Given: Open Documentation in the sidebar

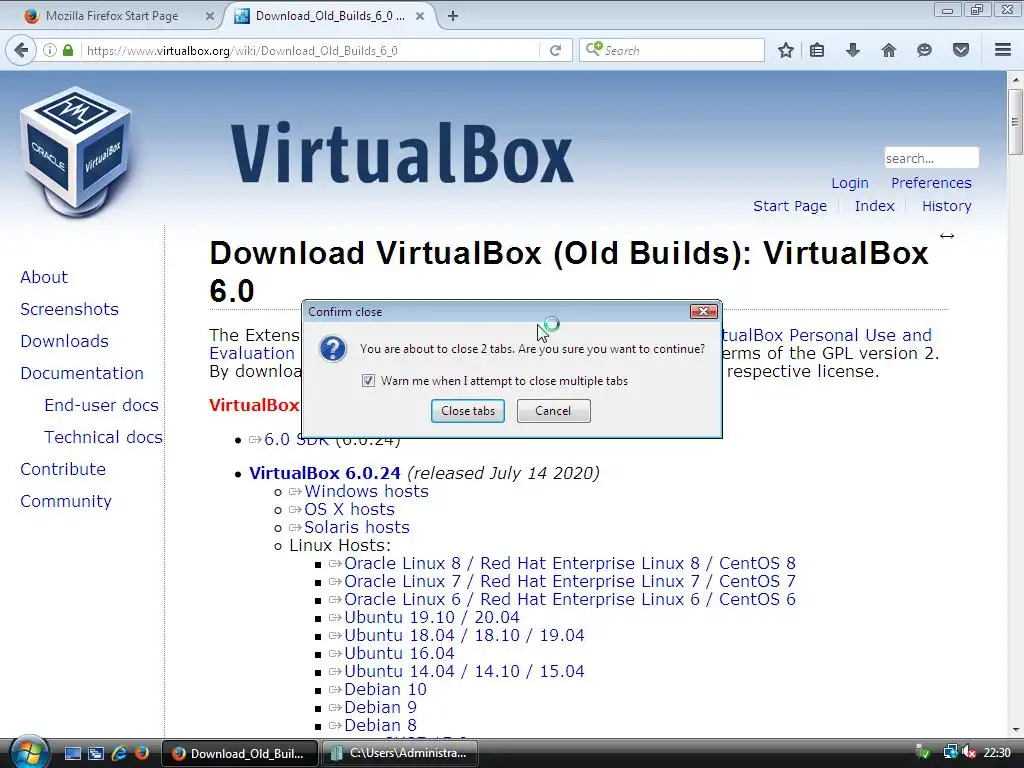Looking at the screenshot, I should [82, 373].
